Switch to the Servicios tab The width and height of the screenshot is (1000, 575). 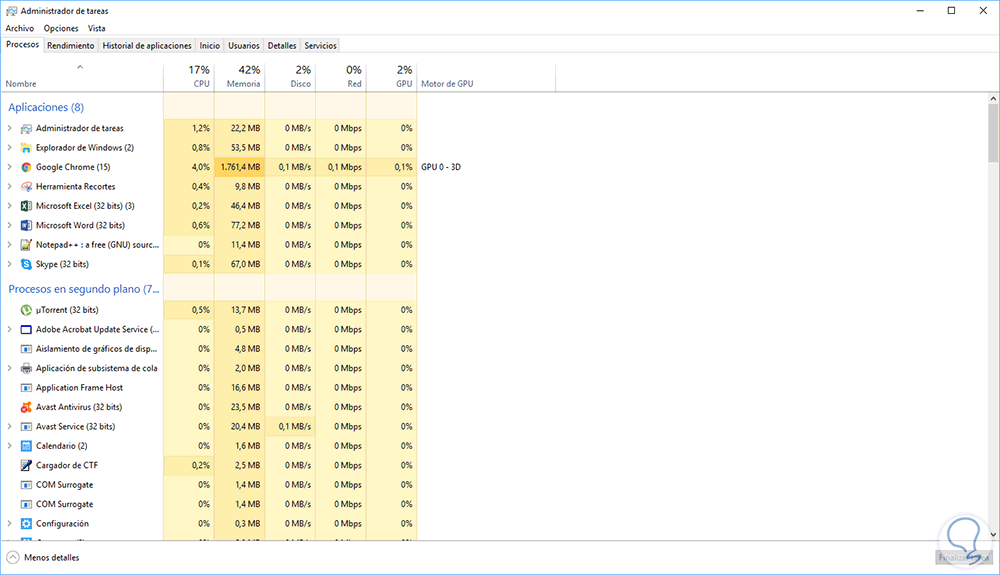coord(320,46)
